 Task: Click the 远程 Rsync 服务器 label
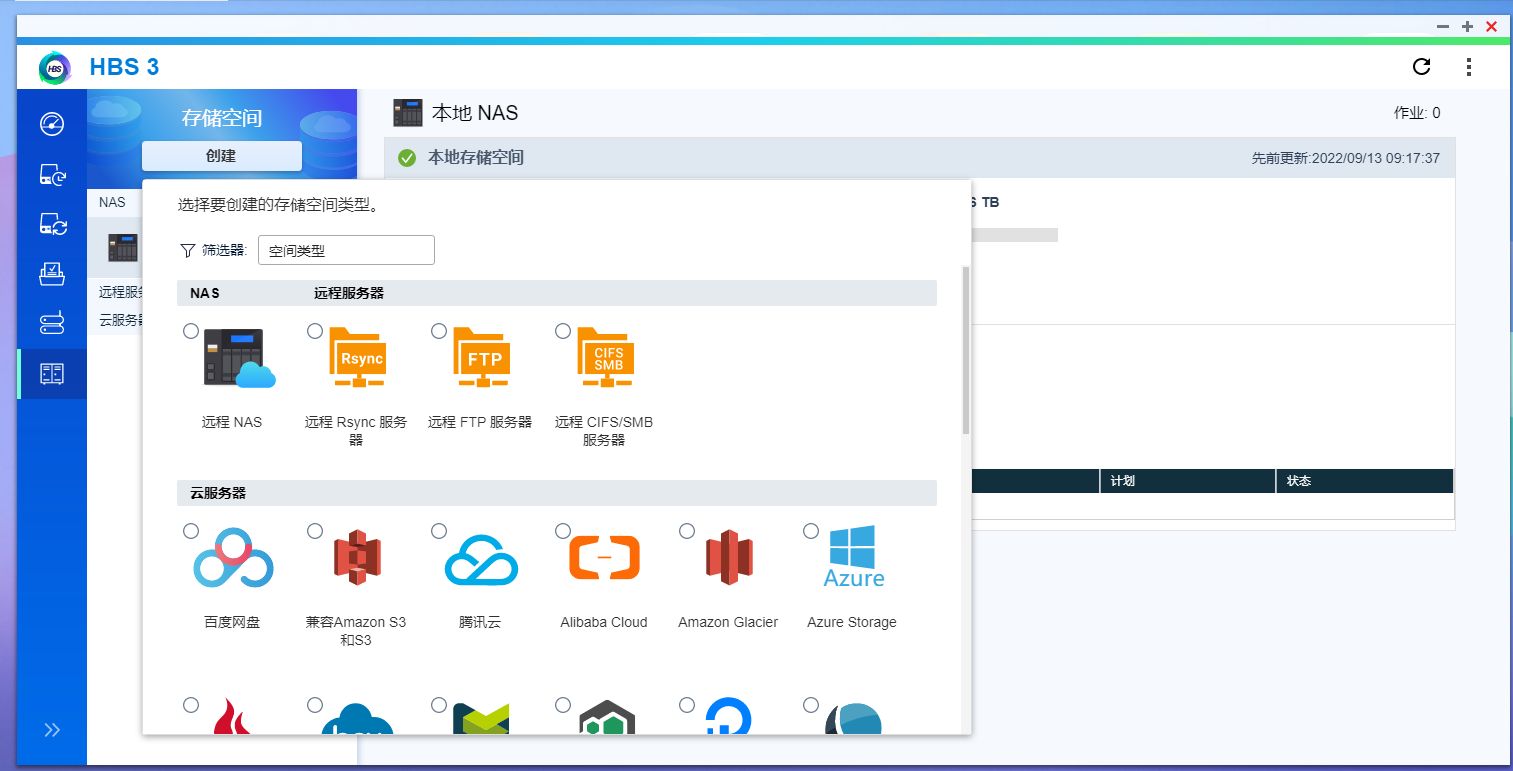(x=356, y=431)
